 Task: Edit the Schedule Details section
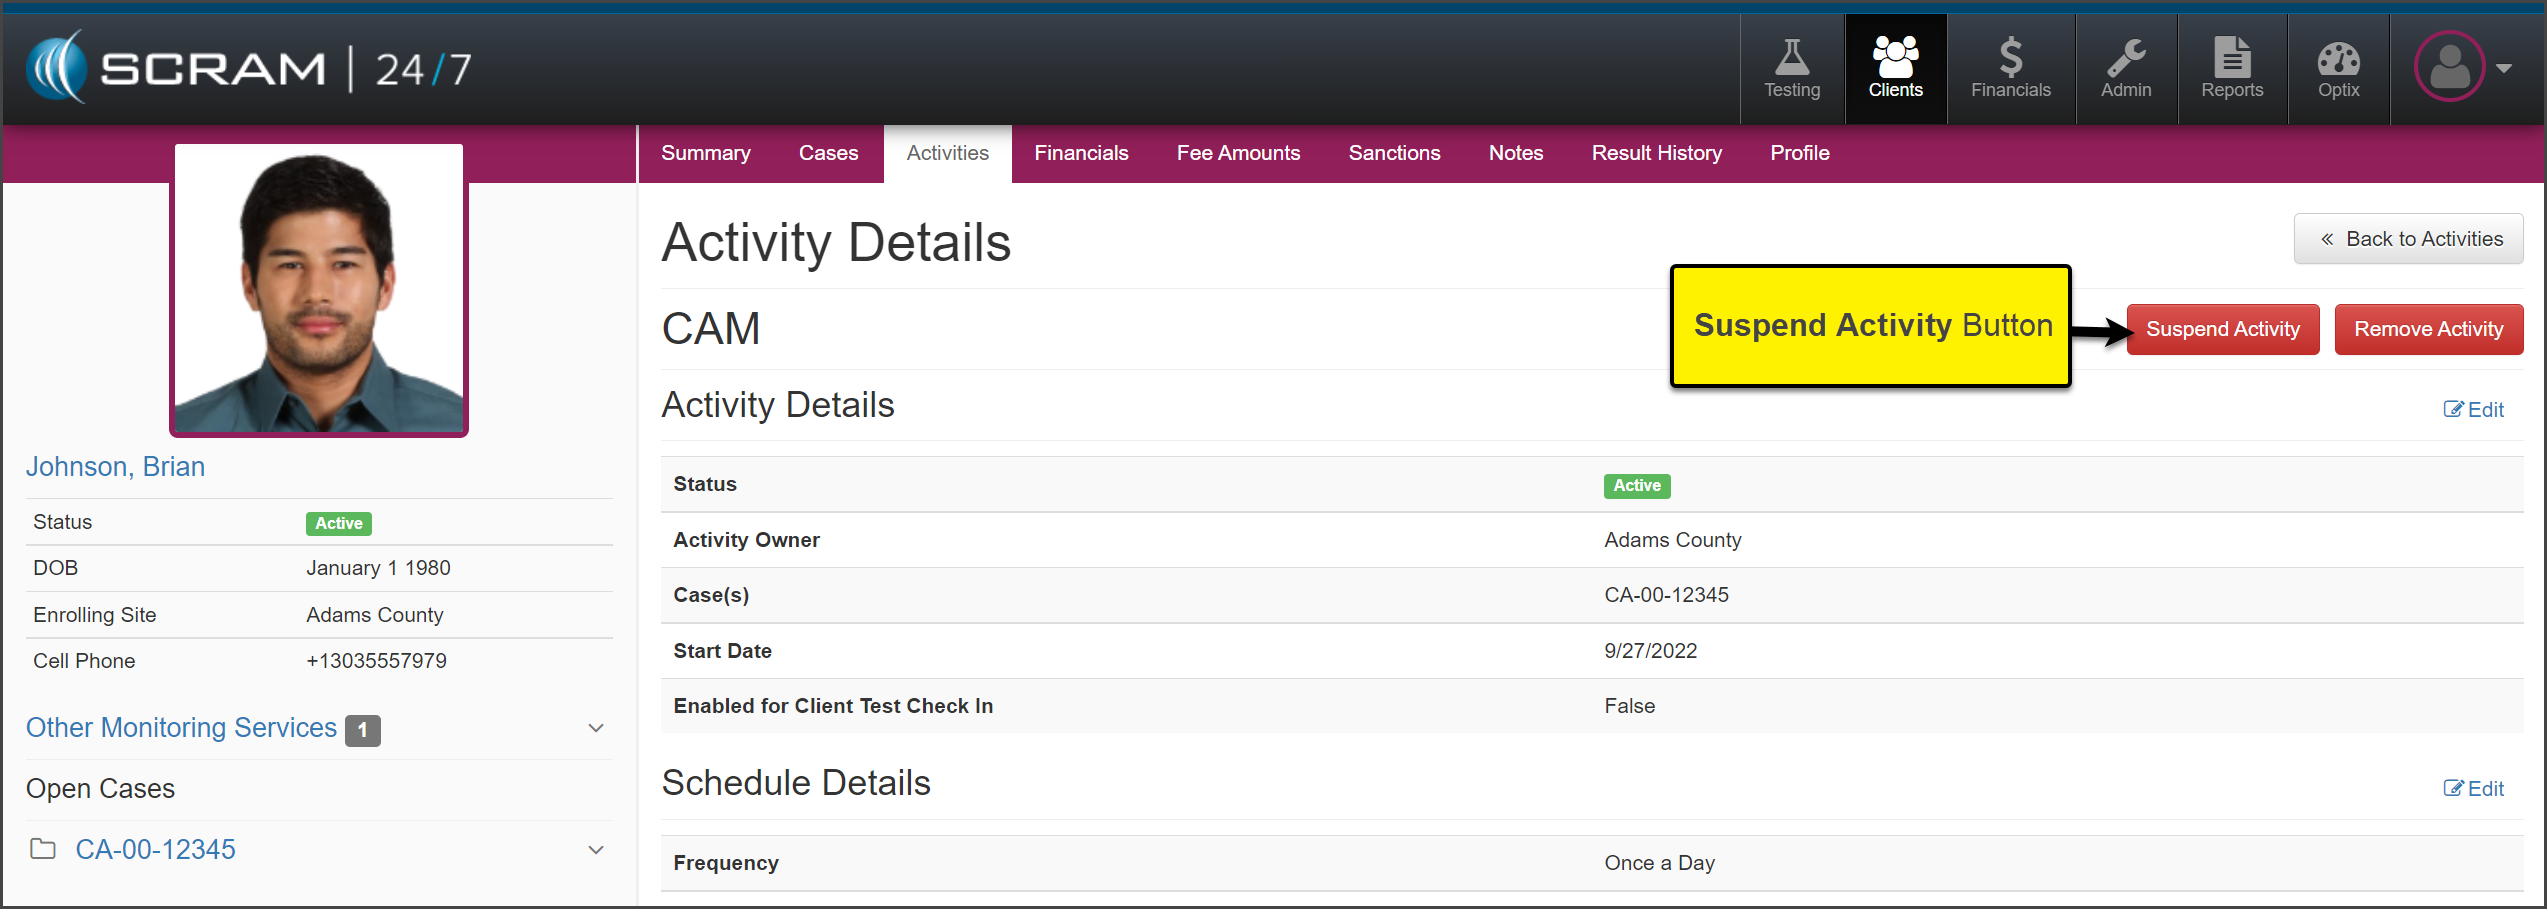[2474, 788]
